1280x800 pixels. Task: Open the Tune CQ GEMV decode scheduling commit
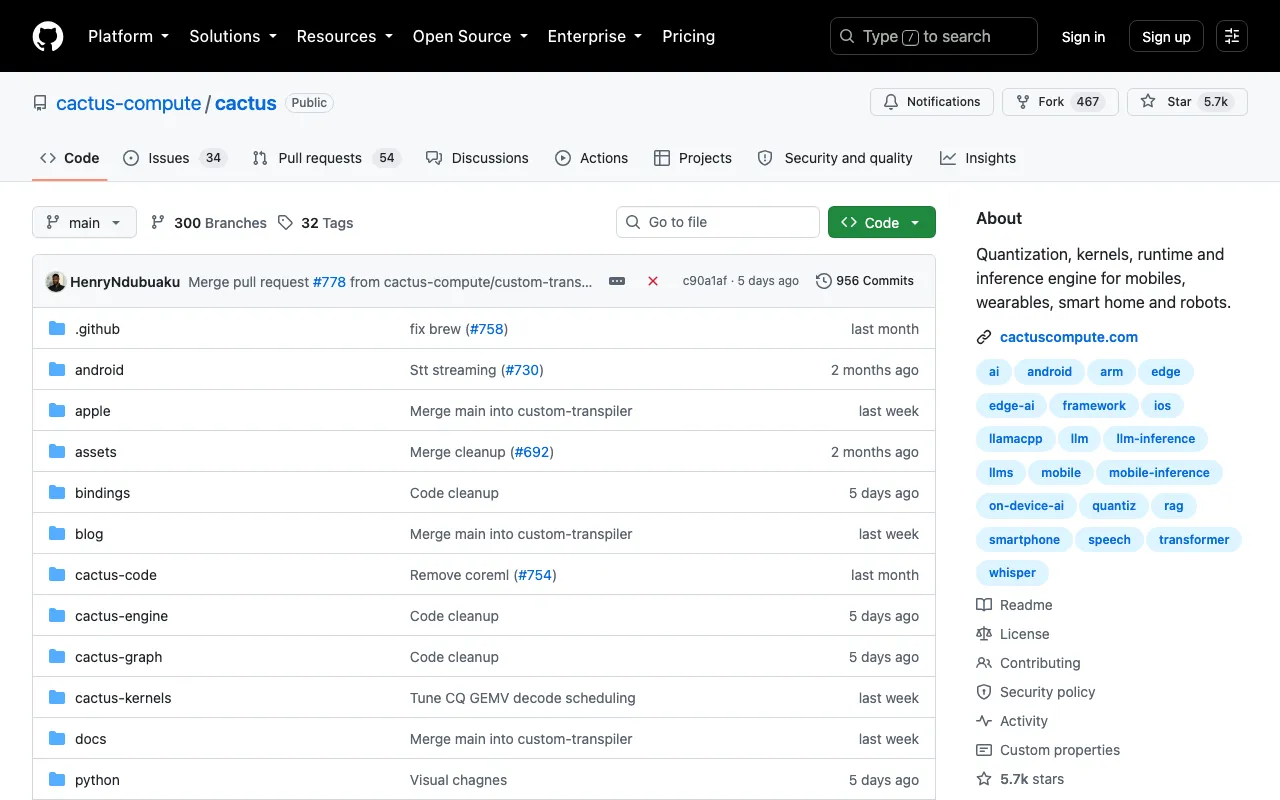pos(522,698)
